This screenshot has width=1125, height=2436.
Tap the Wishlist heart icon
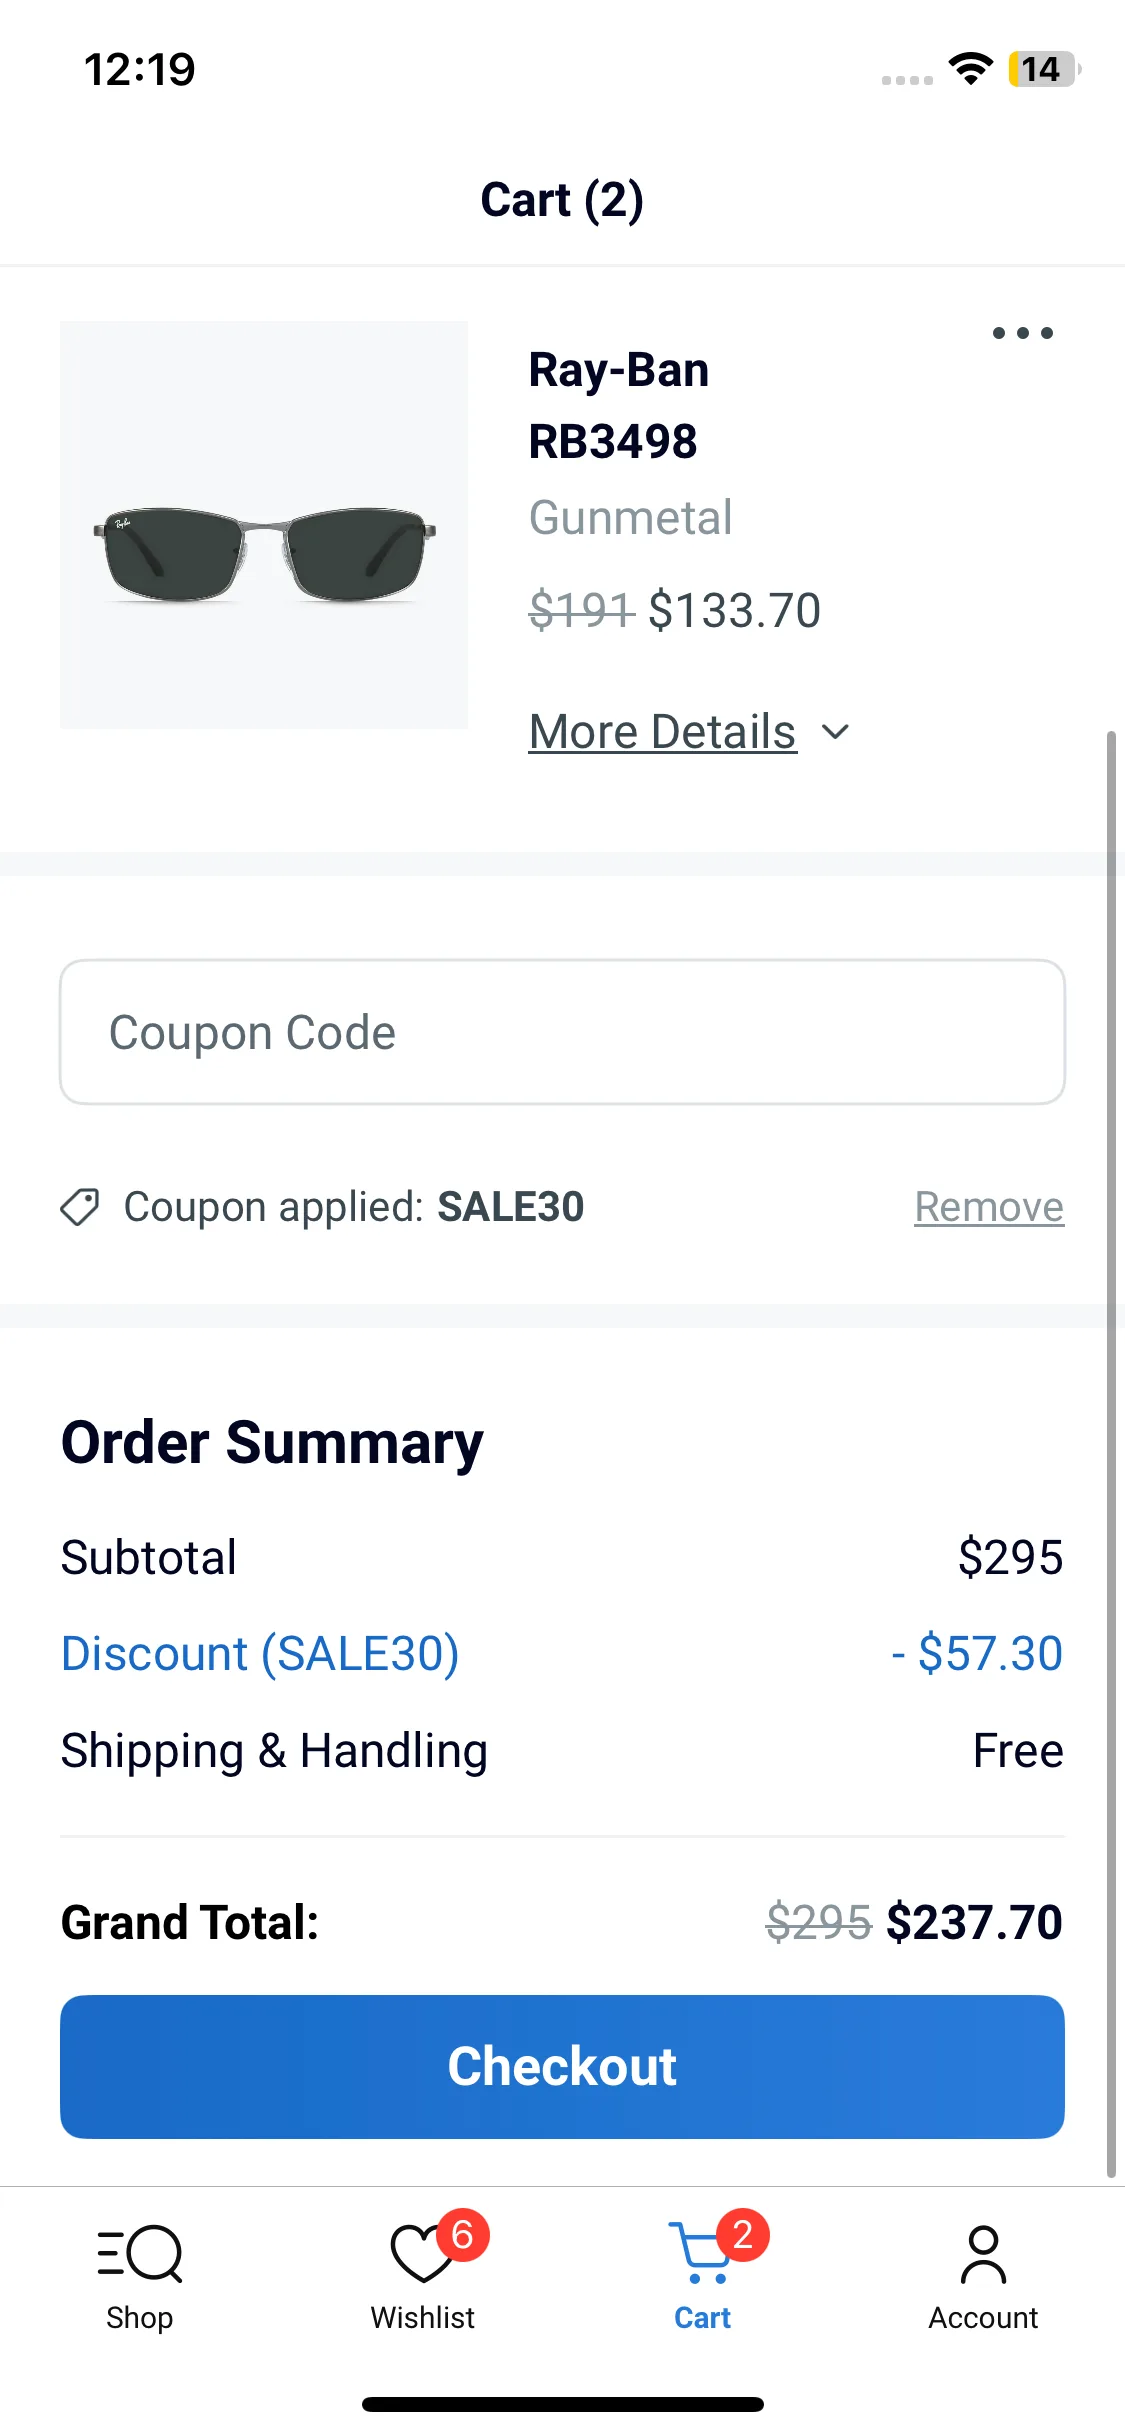point(420,2254)
